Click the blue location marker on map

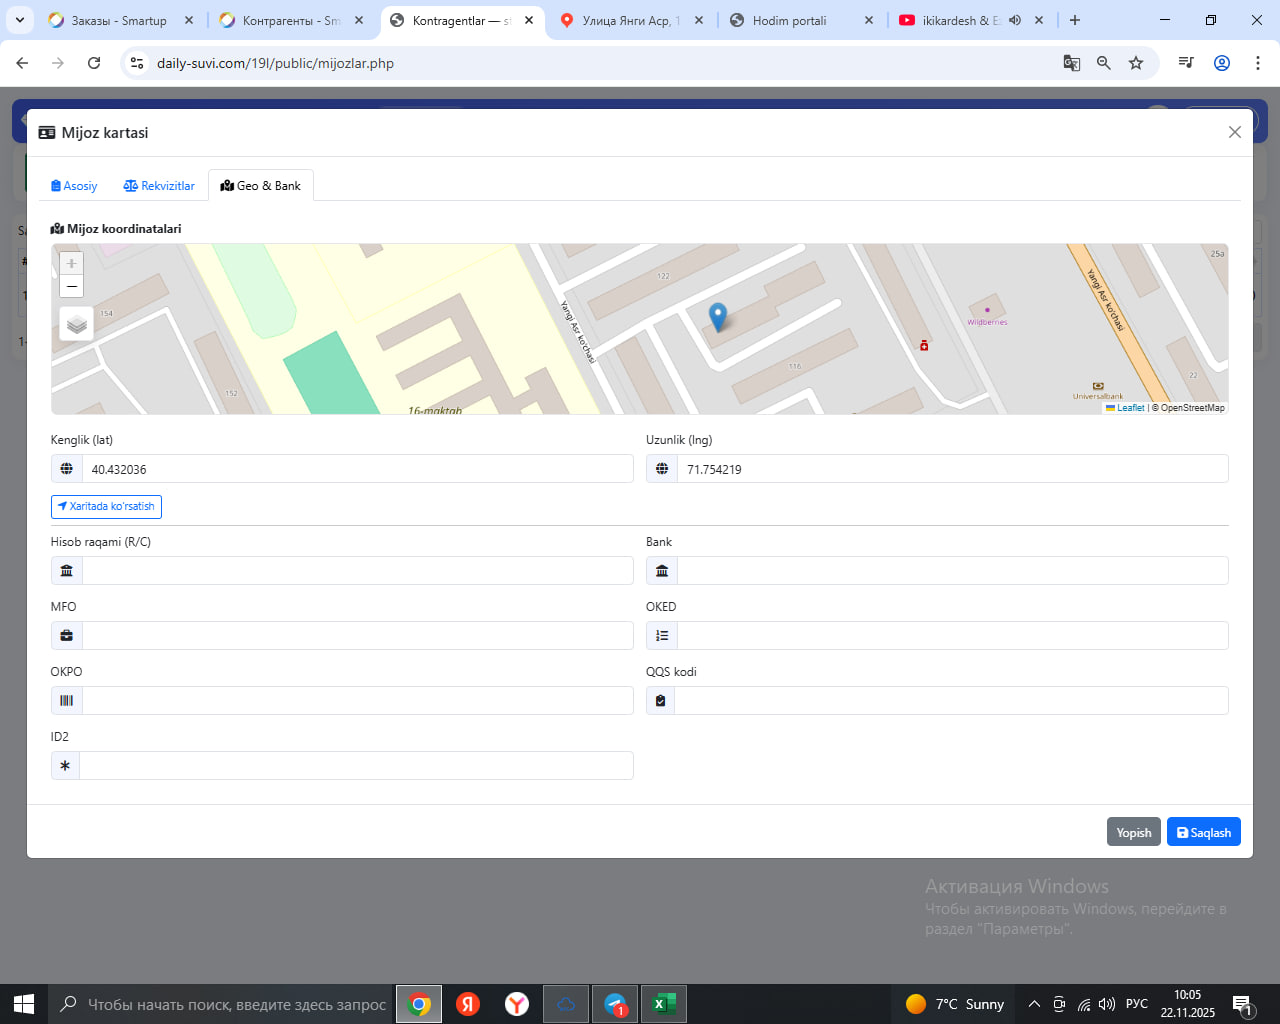click(x=717, y=316)
